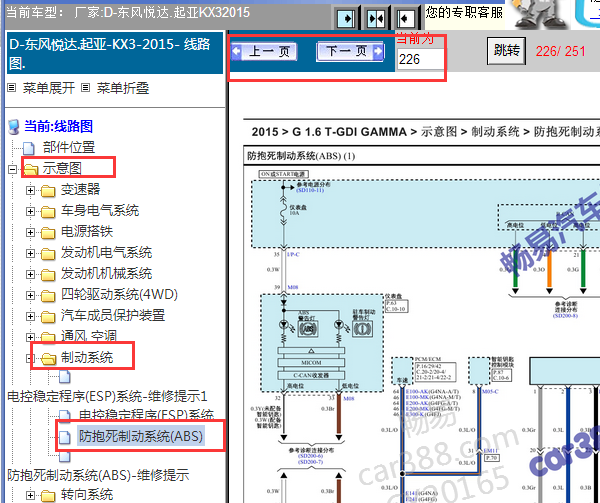The width and height of the screenshot is (600, 503).
Task: Click SD110-11 reference link in diagram
Action: point(310,190)
